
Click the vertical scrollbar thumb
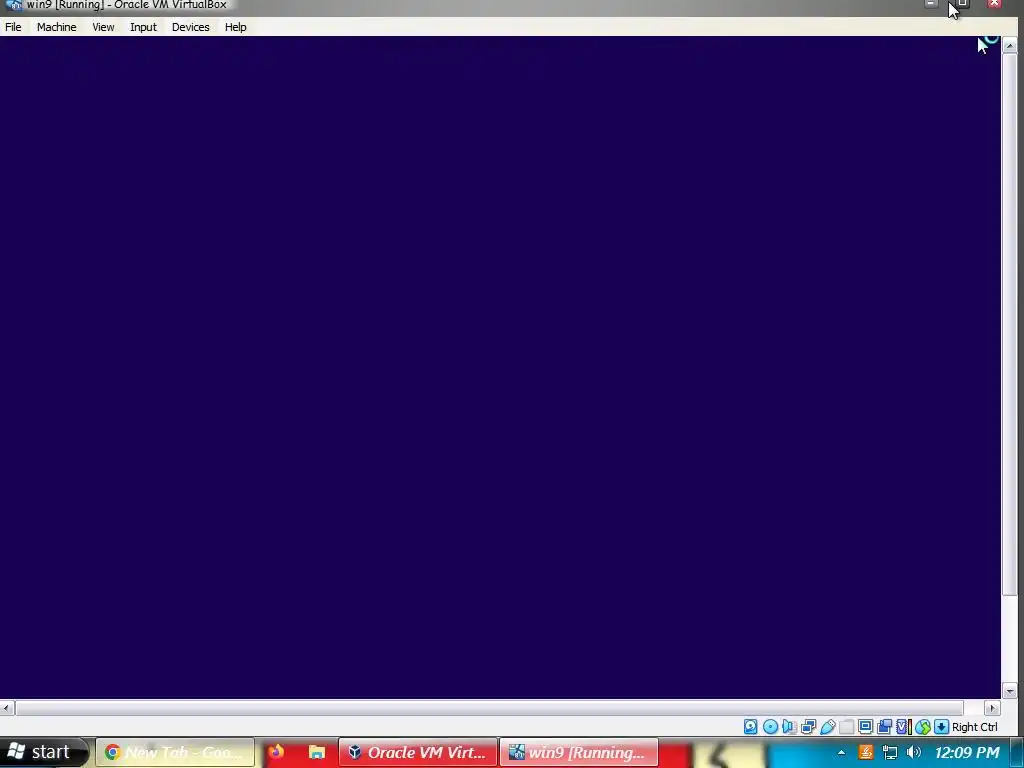click(1010, 325)
